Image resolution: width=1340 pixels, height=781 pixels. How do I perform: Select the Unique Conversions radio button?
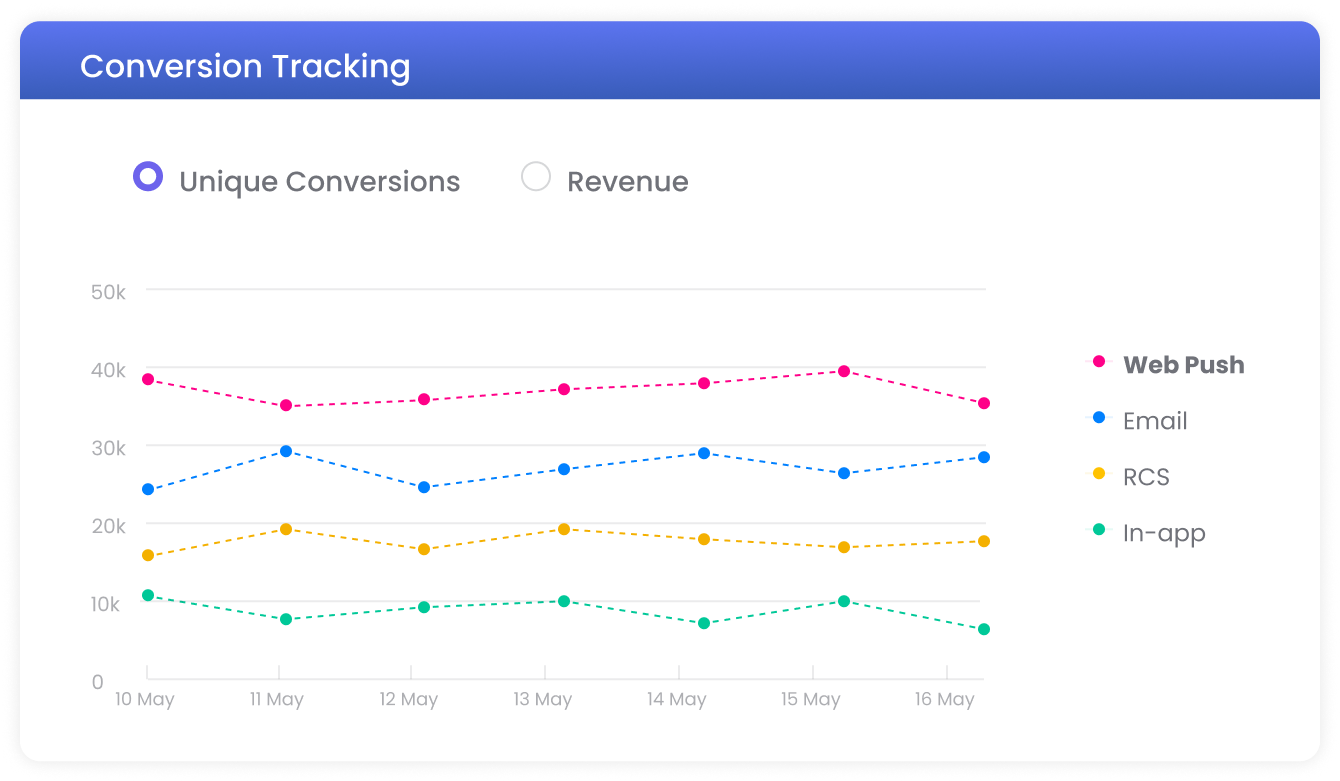[148, 177]
